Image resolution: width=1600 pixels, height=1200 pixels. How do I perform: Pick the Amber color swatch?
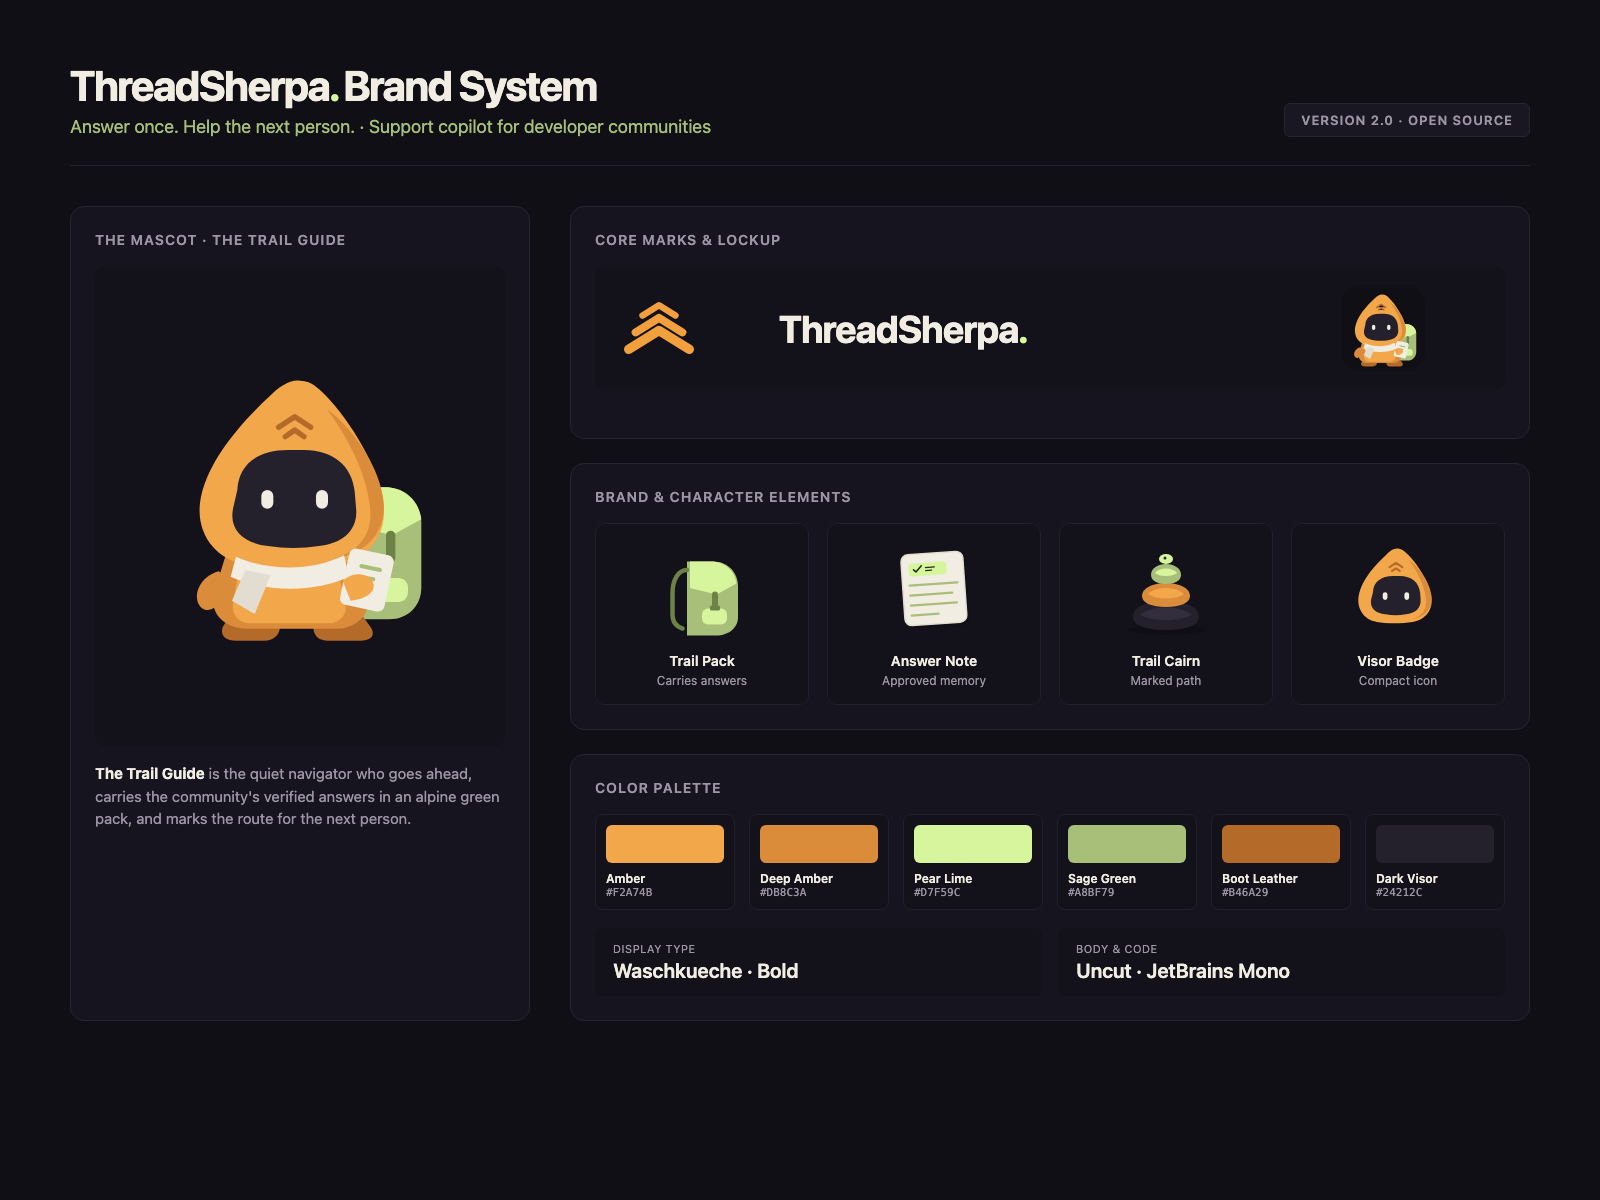[665, 844]
